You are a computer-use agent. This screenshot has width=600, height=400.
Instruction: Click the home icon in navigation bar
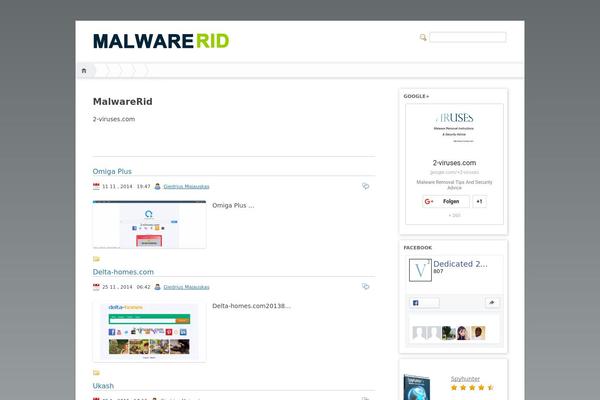point(84,71)
